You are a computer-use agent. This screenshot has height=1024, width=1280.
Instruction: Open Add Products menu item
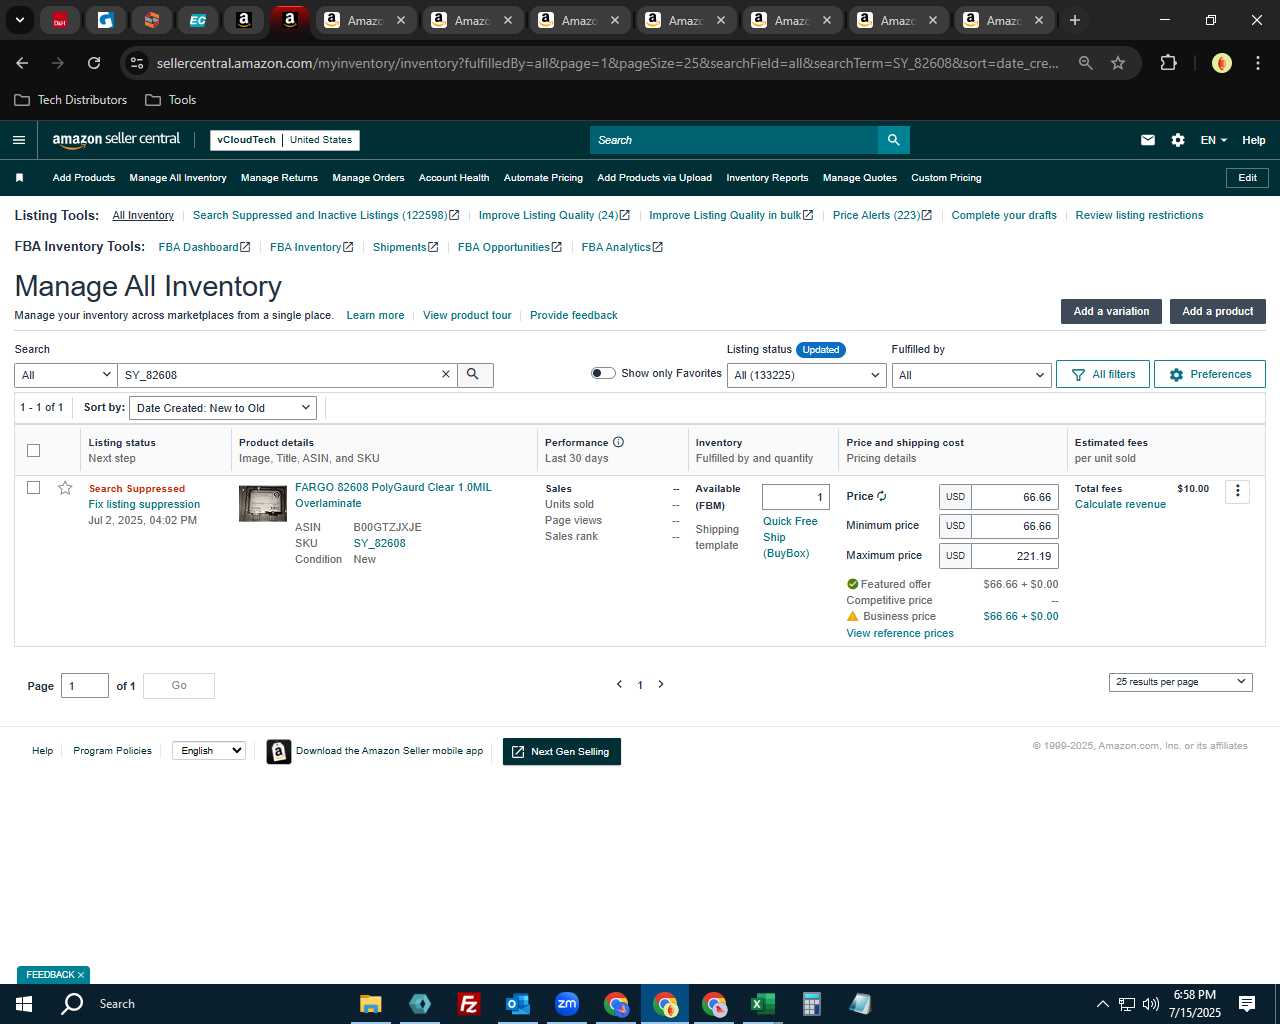tap(84, 178)
